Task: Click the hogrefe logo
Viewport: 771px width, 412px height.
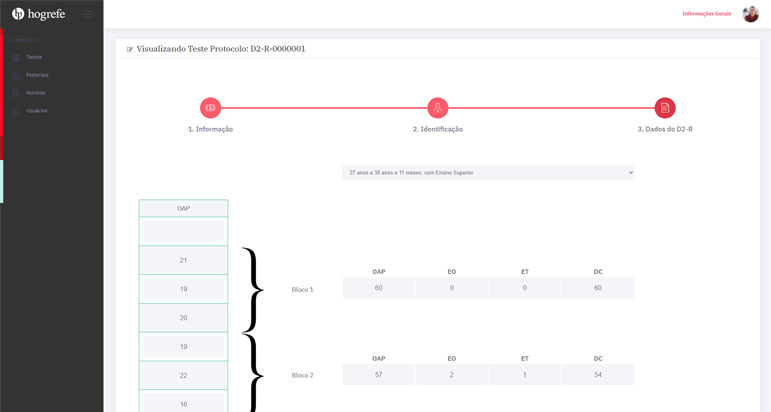Action: [x=38, y=14]
